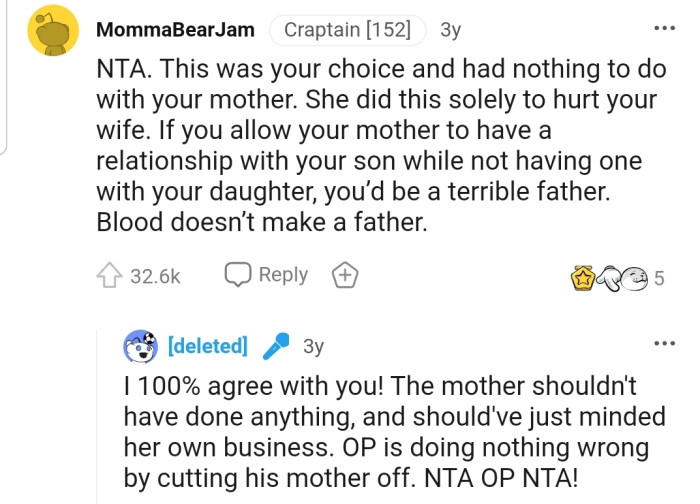Open the three-dot menu on deleted reply
Viewport: 700px width, 504px height.
click(663, 345)
